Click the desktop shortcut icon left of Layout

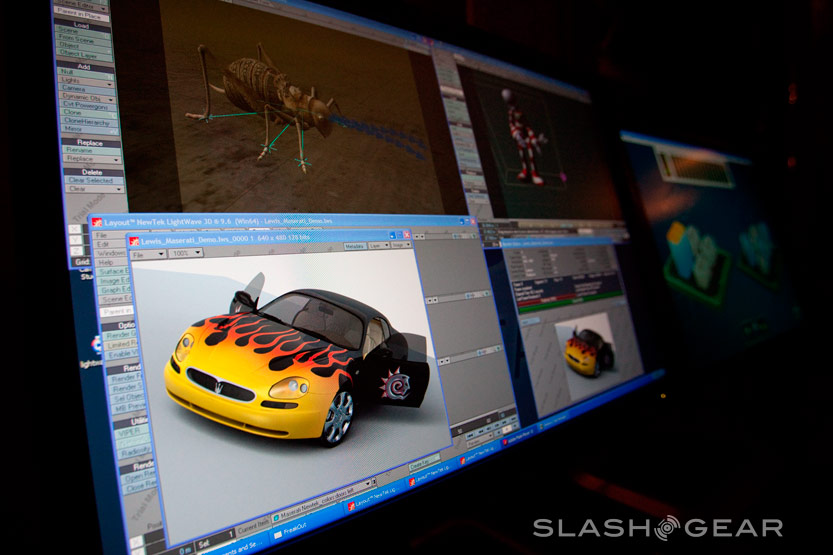pyautogui.click(x=96, y=343)
